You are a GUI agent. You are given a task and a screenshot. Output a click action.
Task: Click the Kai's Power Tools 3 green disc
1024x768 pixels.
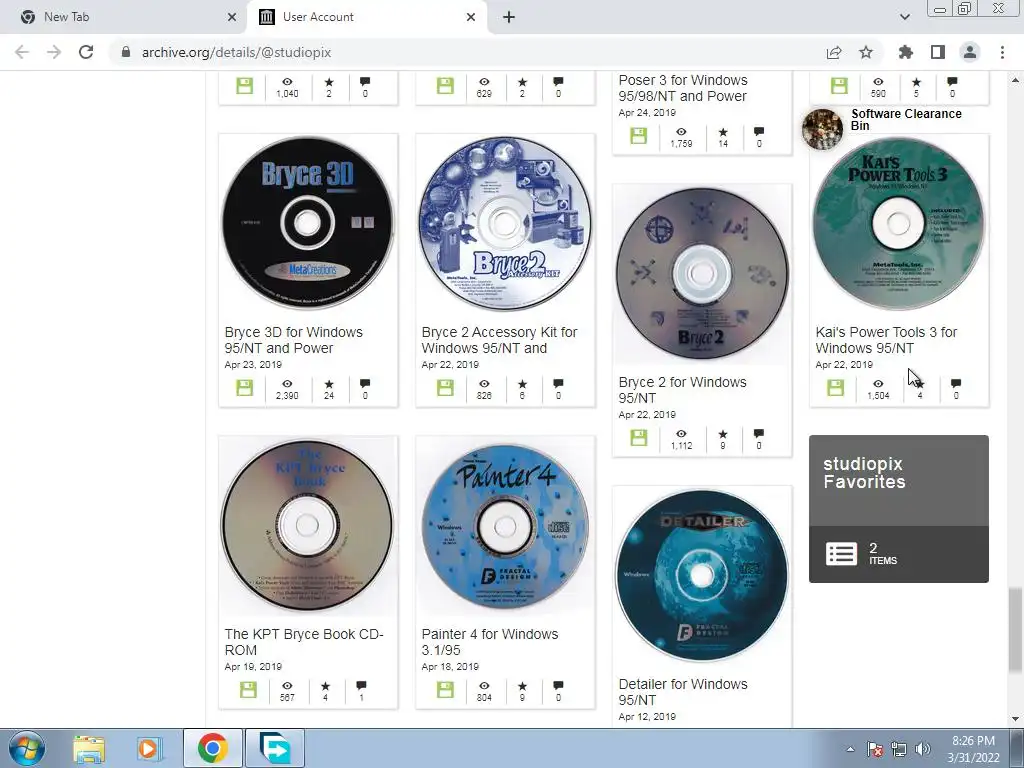pos(899,223)
